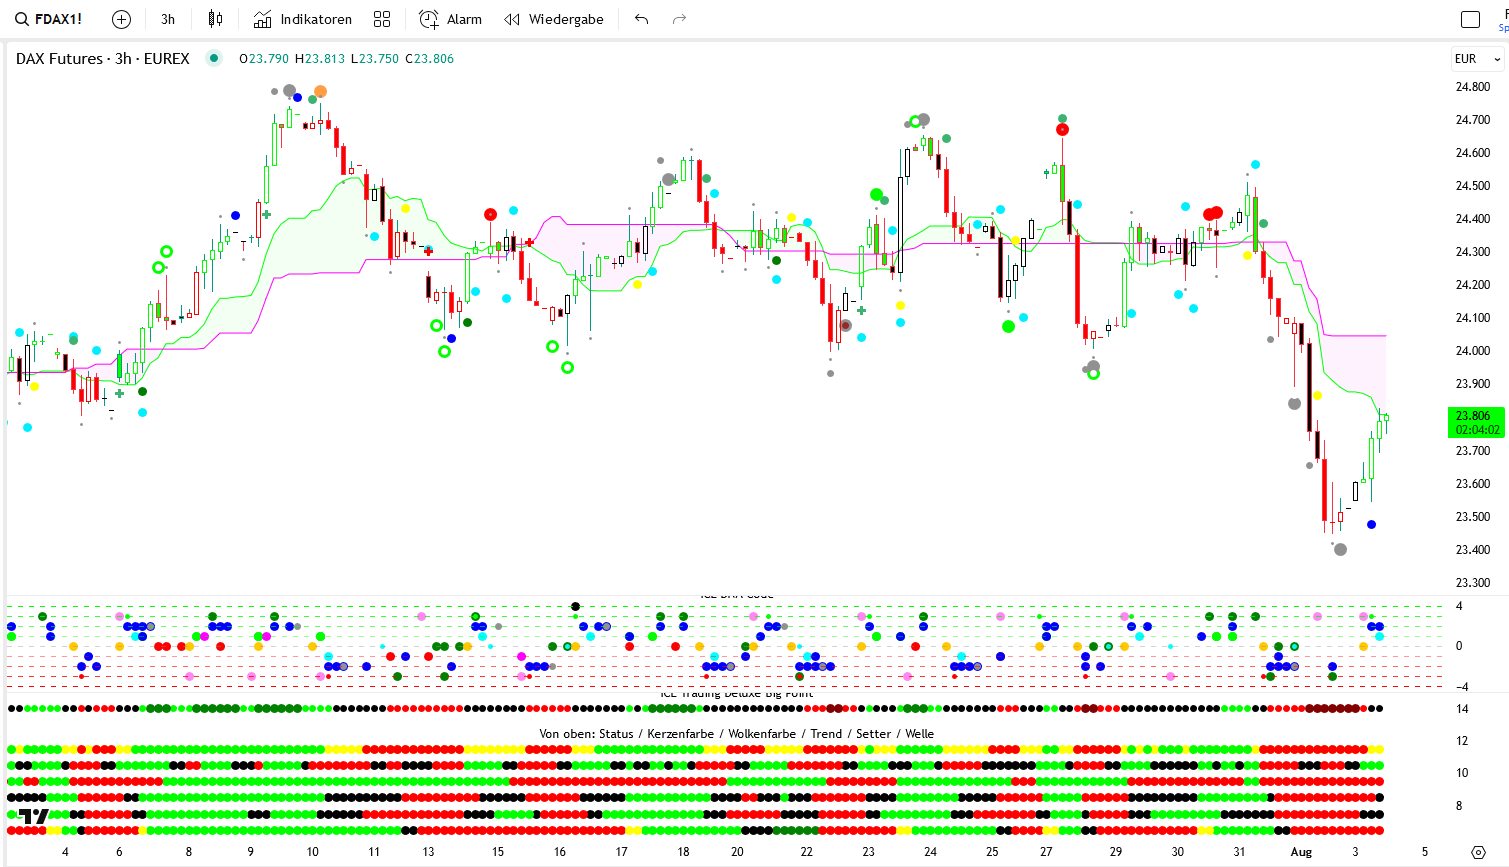
Task: Create an Alarm from the toolbar
Action: [x=450, y=19]
